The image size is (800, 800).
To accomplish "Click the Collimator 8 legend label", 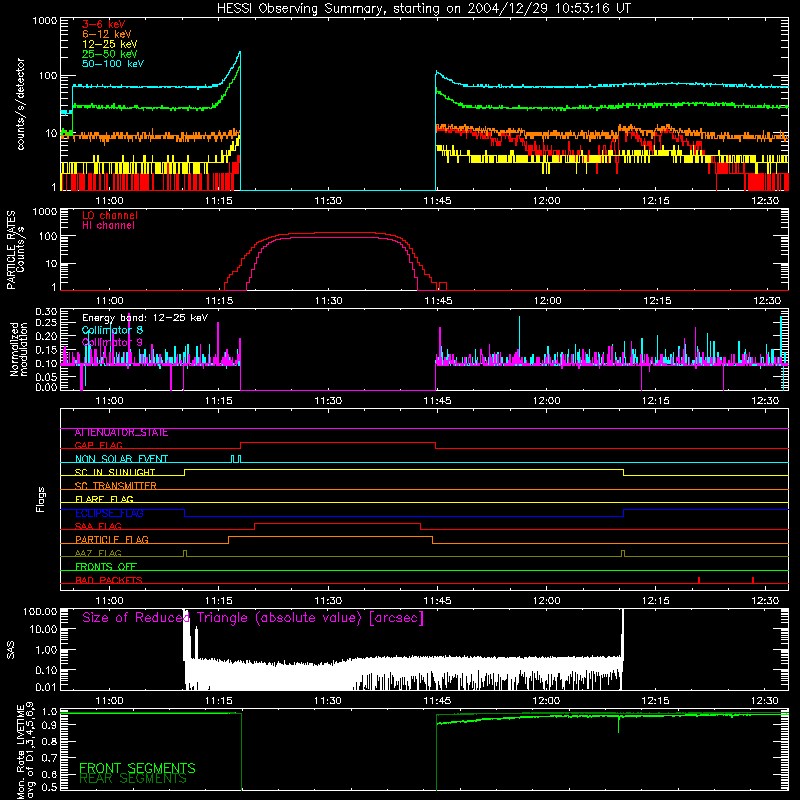I will coord(112,330).
